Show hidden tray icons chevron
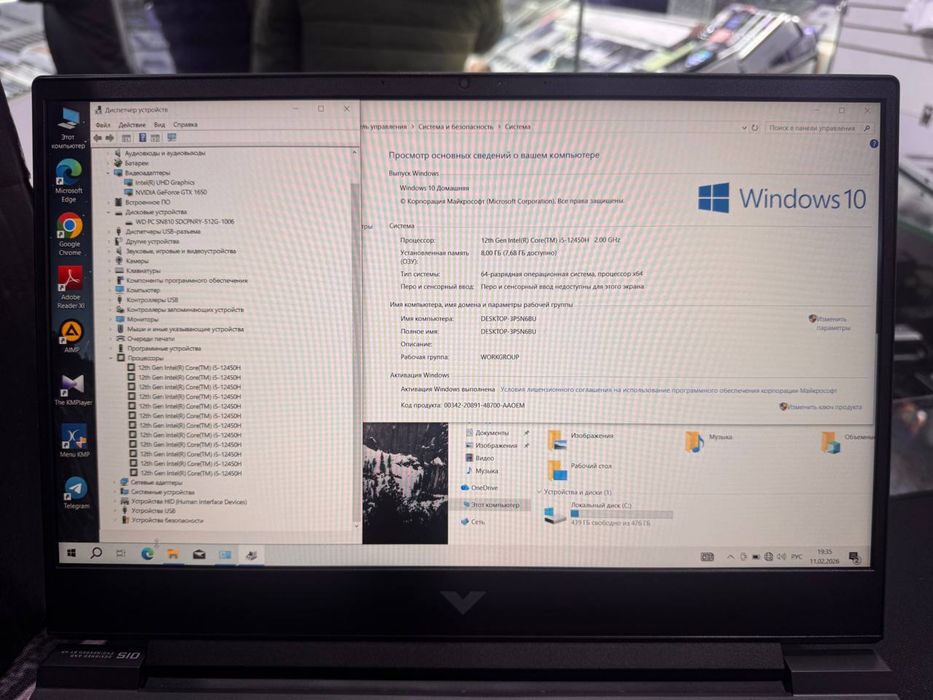 (730, 557)
